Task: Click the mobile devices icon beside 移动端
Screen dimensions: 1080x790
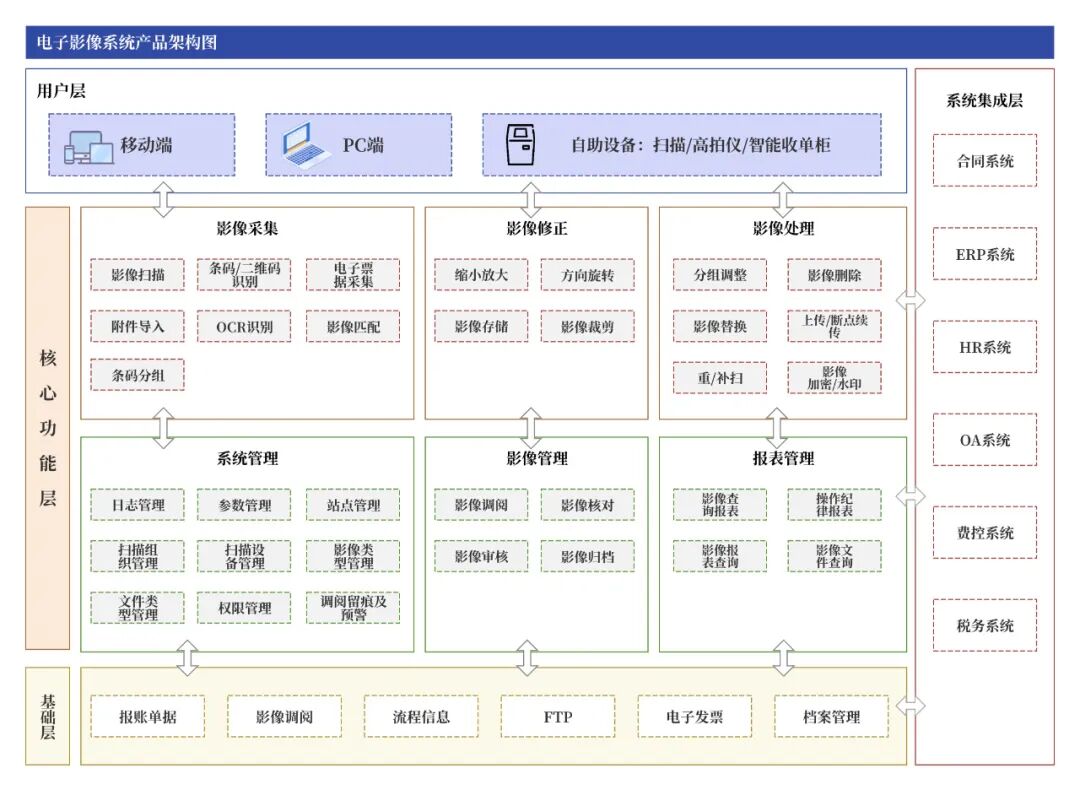Action: 88,146
